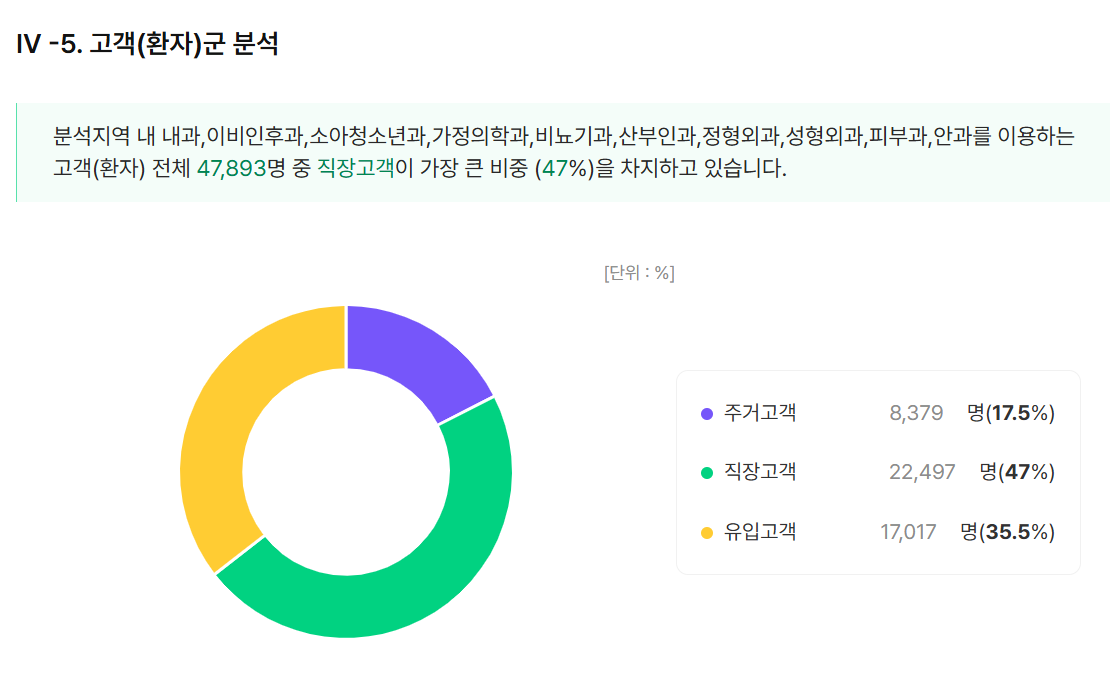The image size is (1110, 677).
Task: Click the [단위 : %] unit label
Action: coord(639,273)
